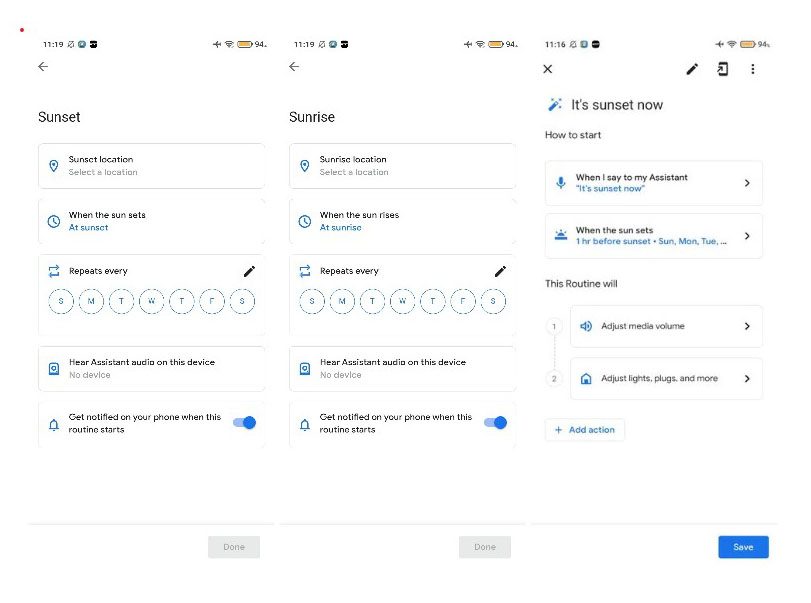
Task: Select Saturday on the Sunrise screen
Action: click(493, 301)
